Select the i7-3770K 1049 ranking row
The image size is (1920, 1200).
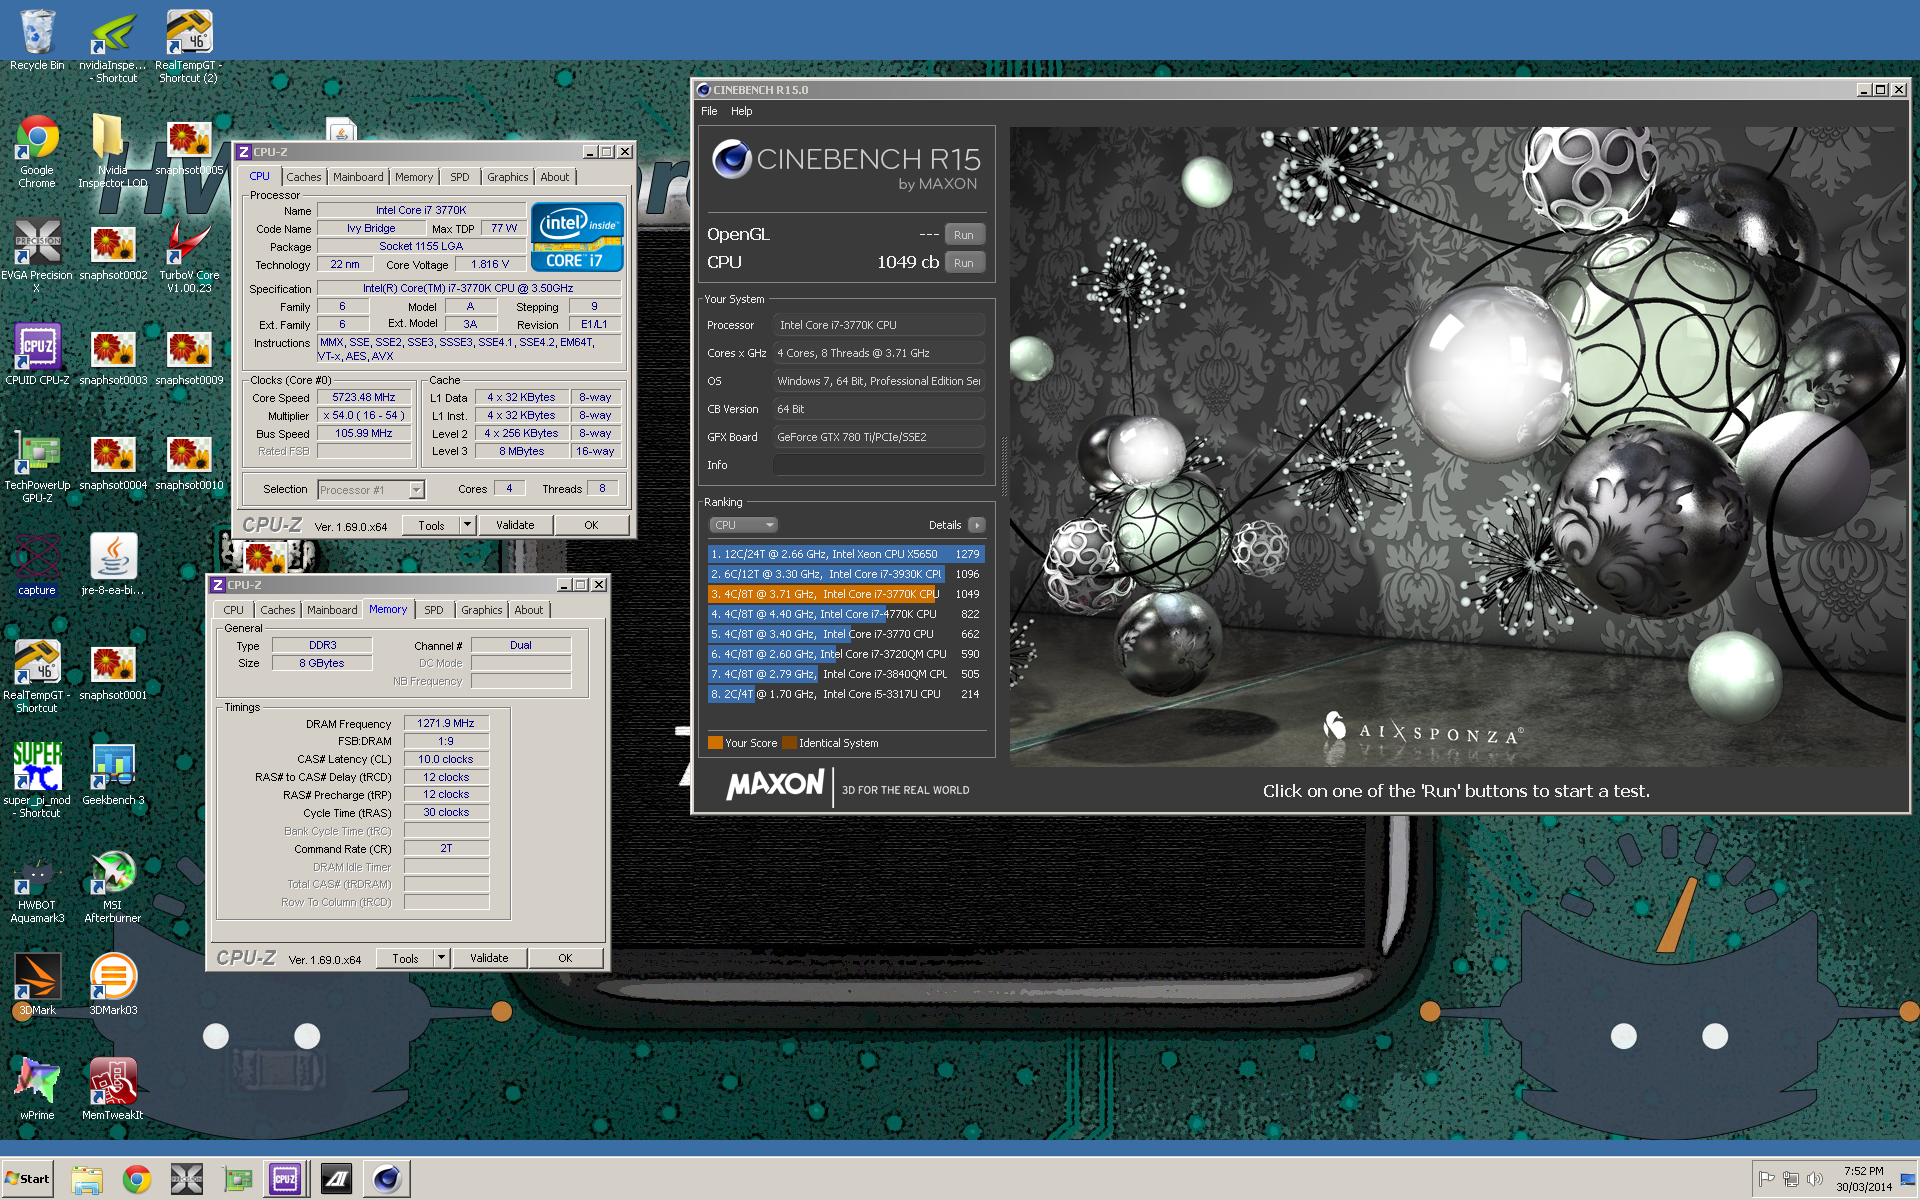846,594
